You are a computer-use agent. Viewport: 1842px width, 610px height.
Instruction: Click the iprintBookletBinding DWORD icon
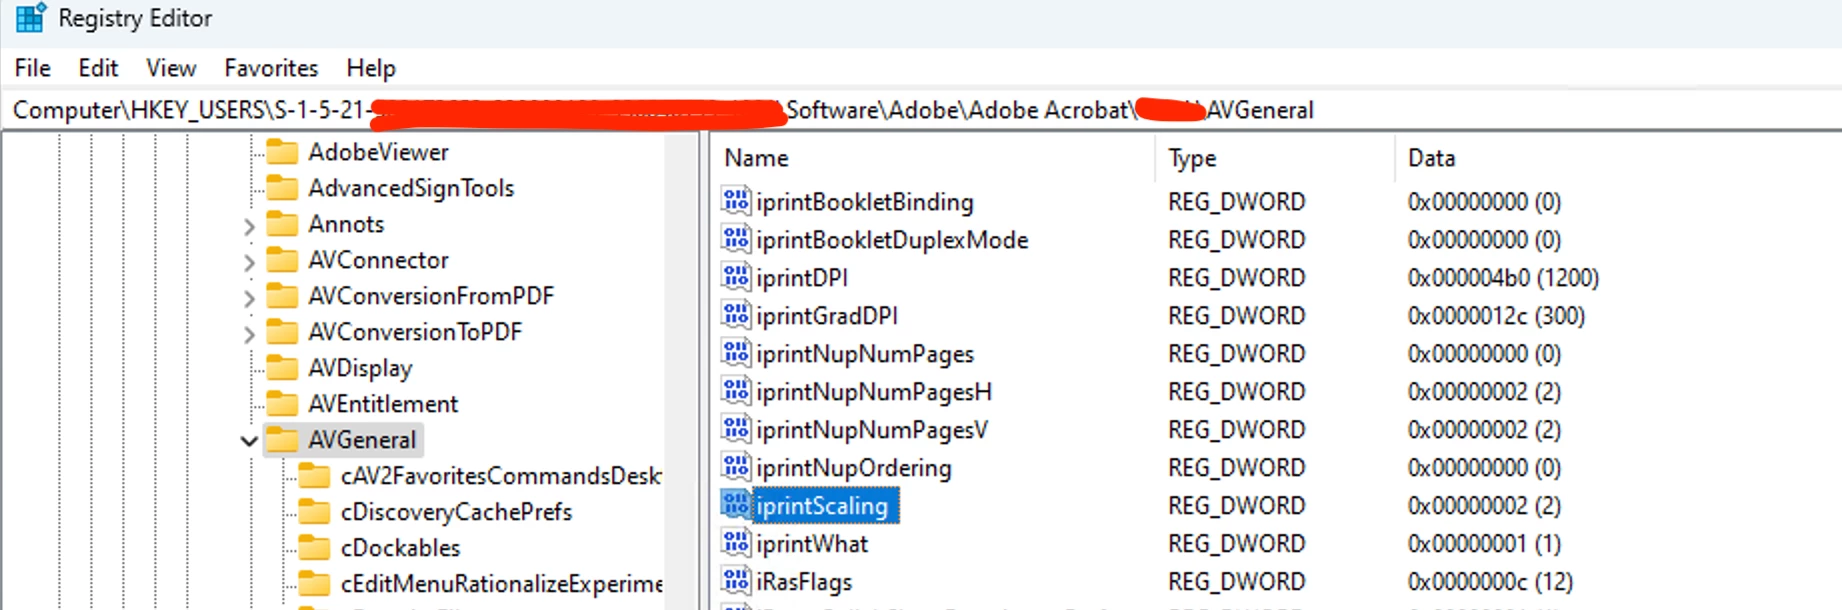(x=736, y=201)
